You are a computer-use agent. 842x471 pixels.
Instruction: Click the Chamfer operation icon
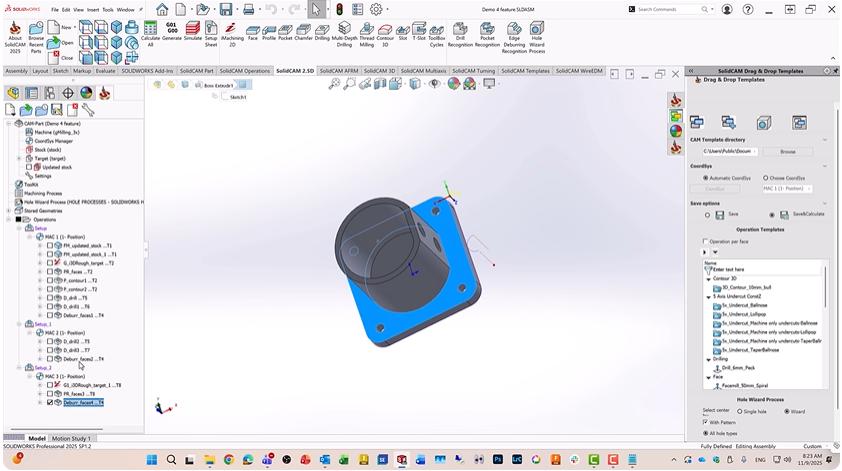tap(303, 34)
